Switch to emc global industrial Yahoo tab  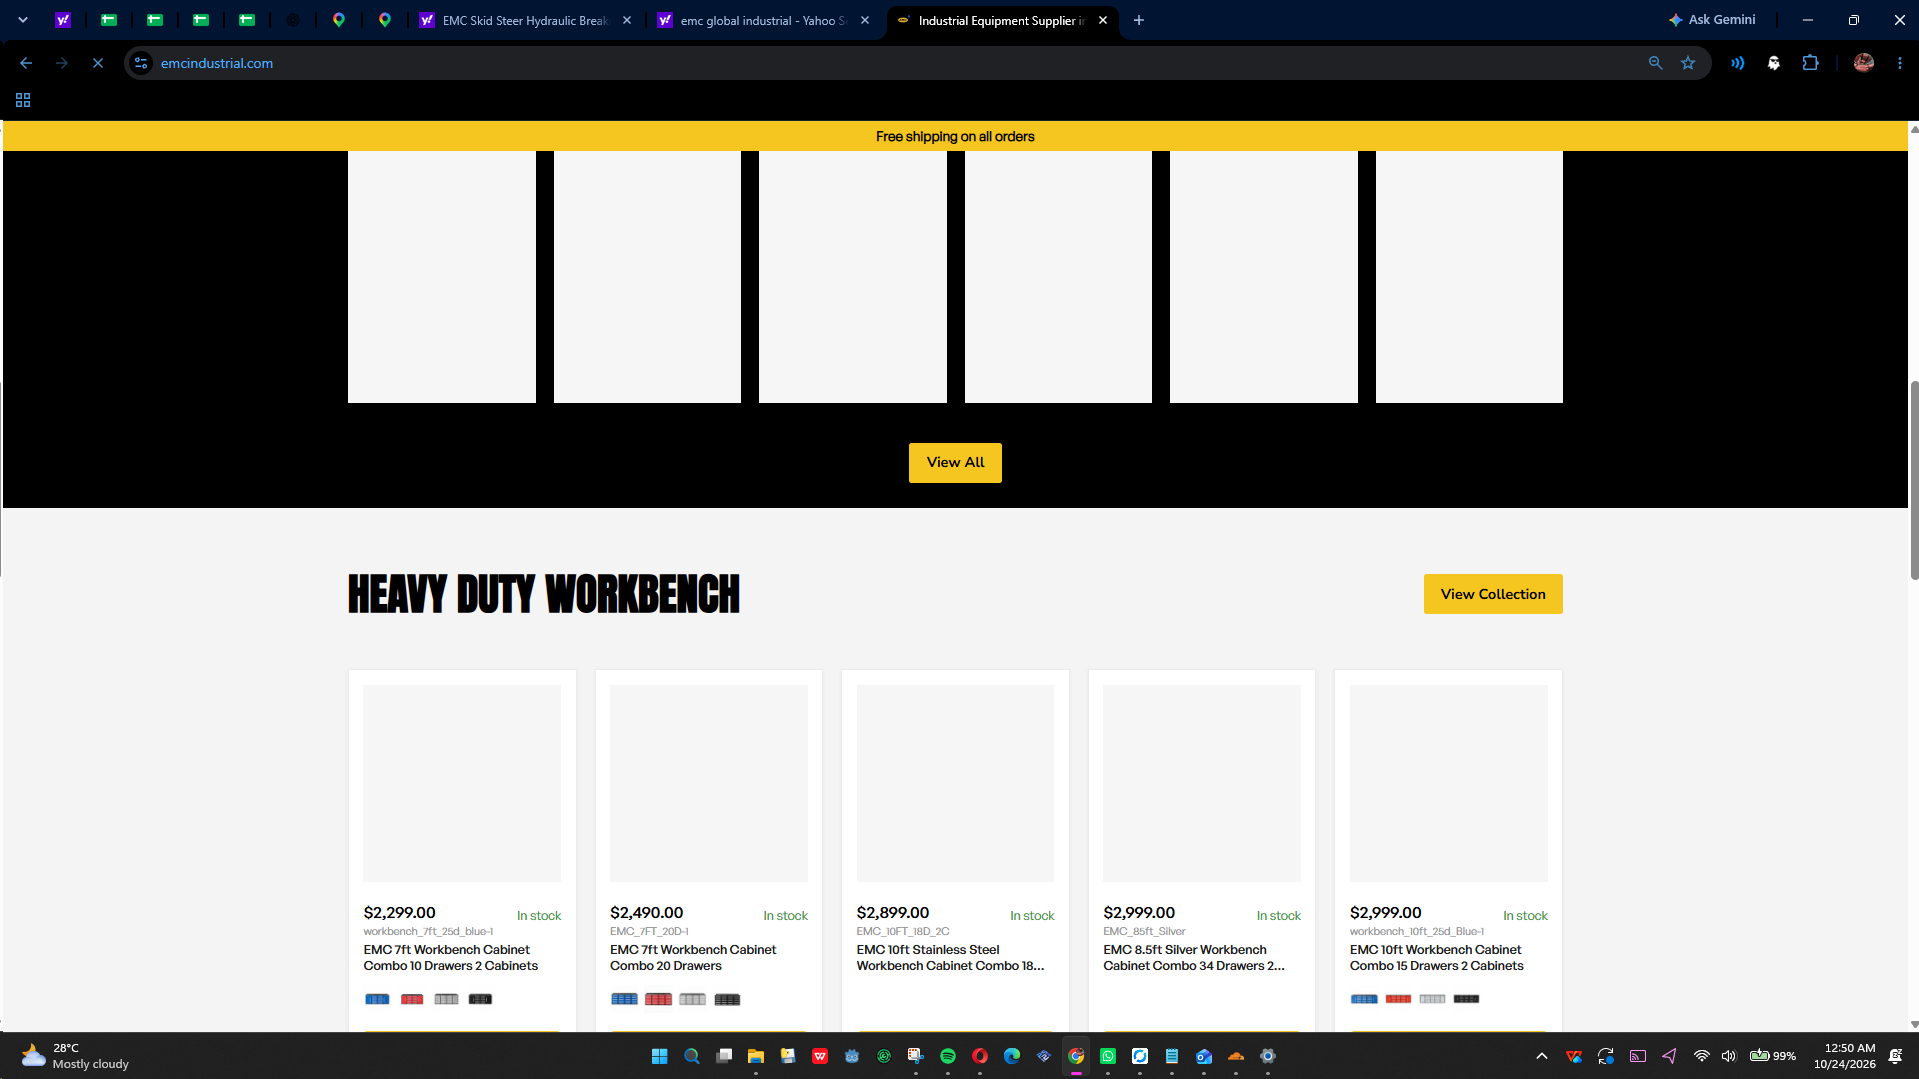click(x=764, y=20)
